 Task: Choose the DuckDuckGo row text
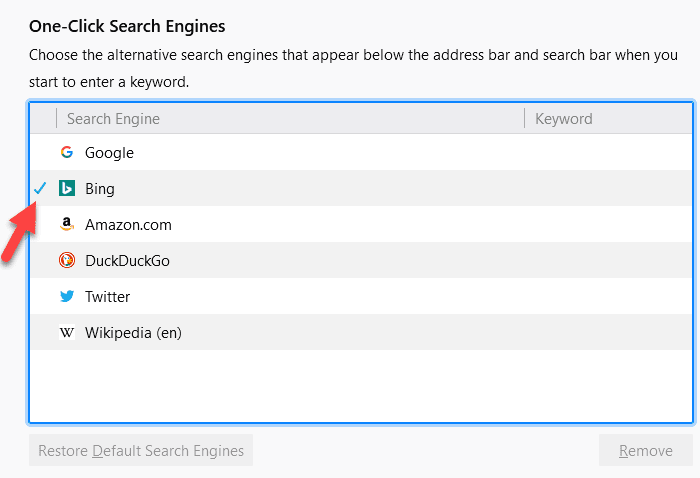coord(127,261)
